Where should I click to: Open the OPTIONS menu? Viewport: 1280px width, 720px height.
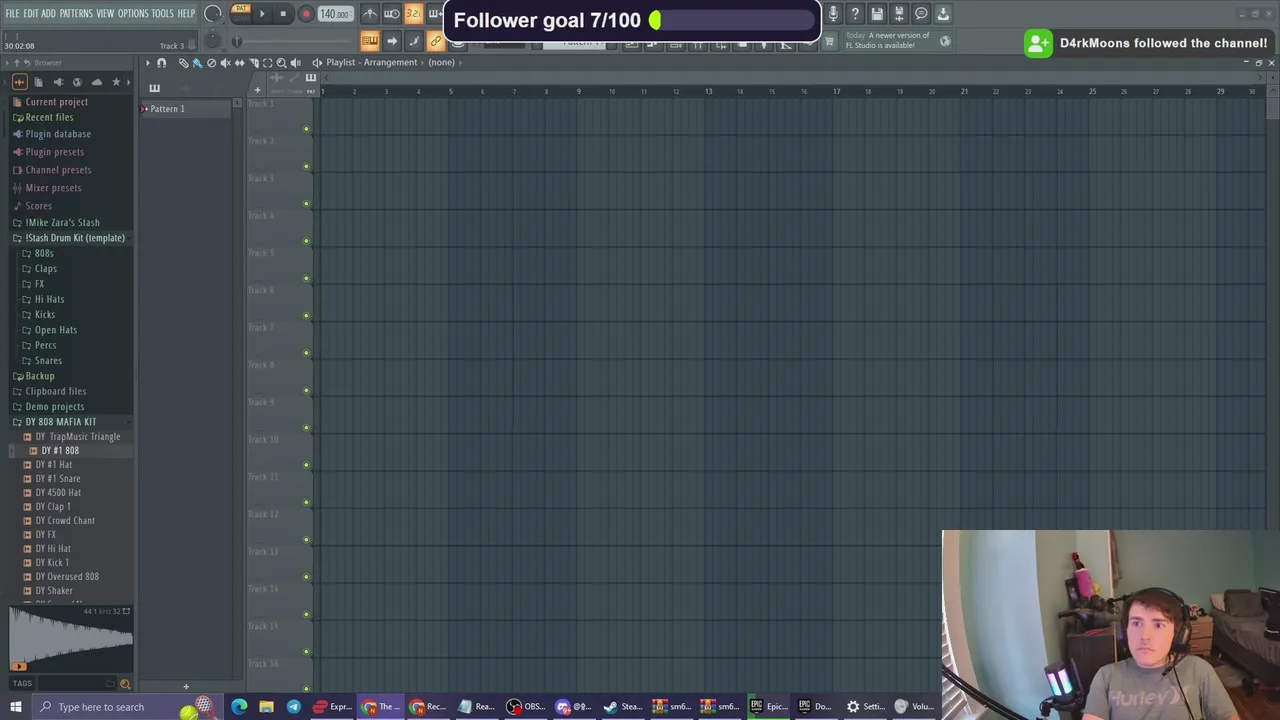point(133,14)
